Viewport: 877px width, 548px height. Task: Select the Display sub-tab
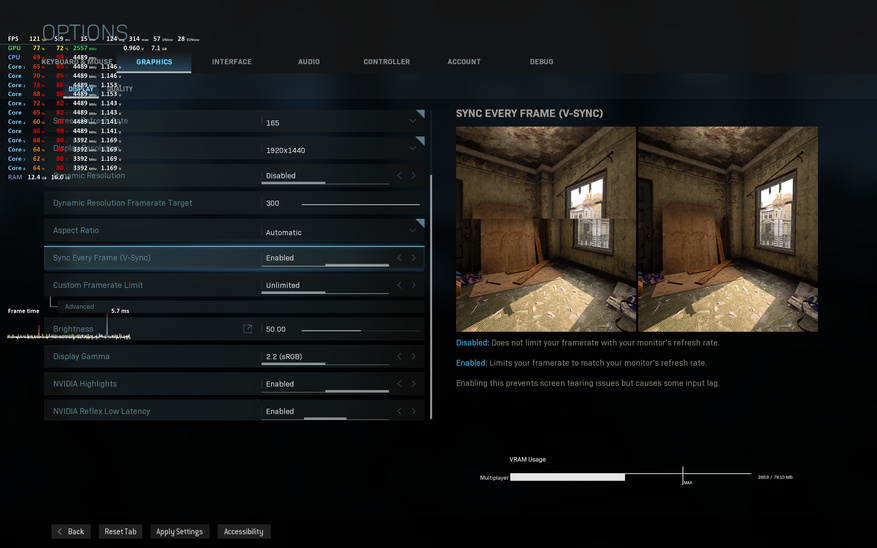click(81, 89)
